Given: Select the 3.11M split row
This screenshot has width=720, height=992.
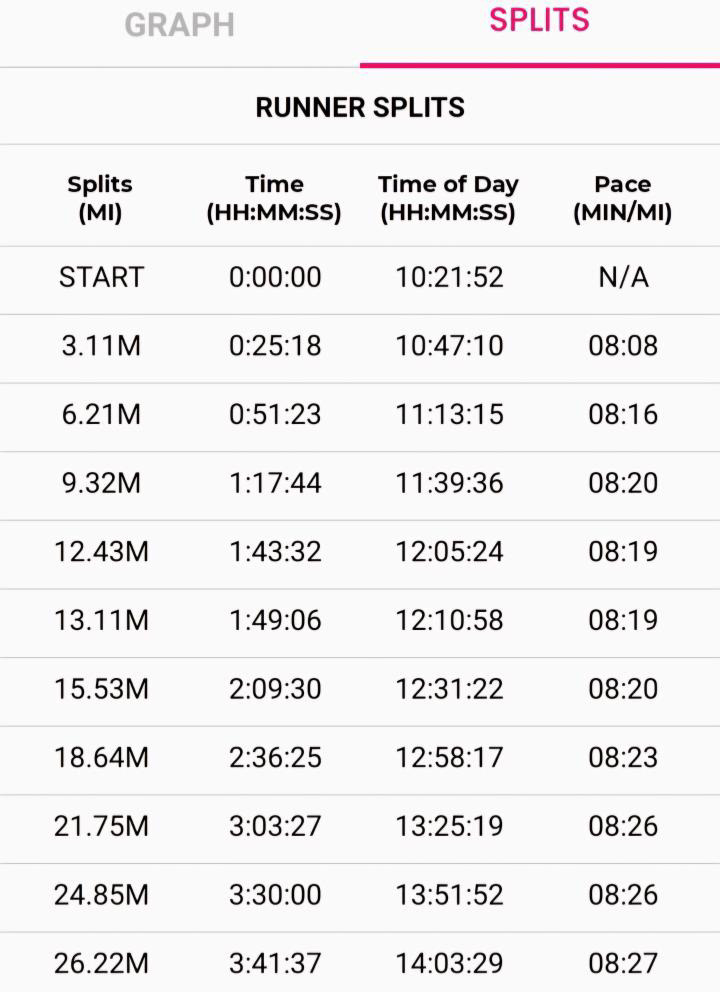Looking at the screenshot, I should point(360,347).
